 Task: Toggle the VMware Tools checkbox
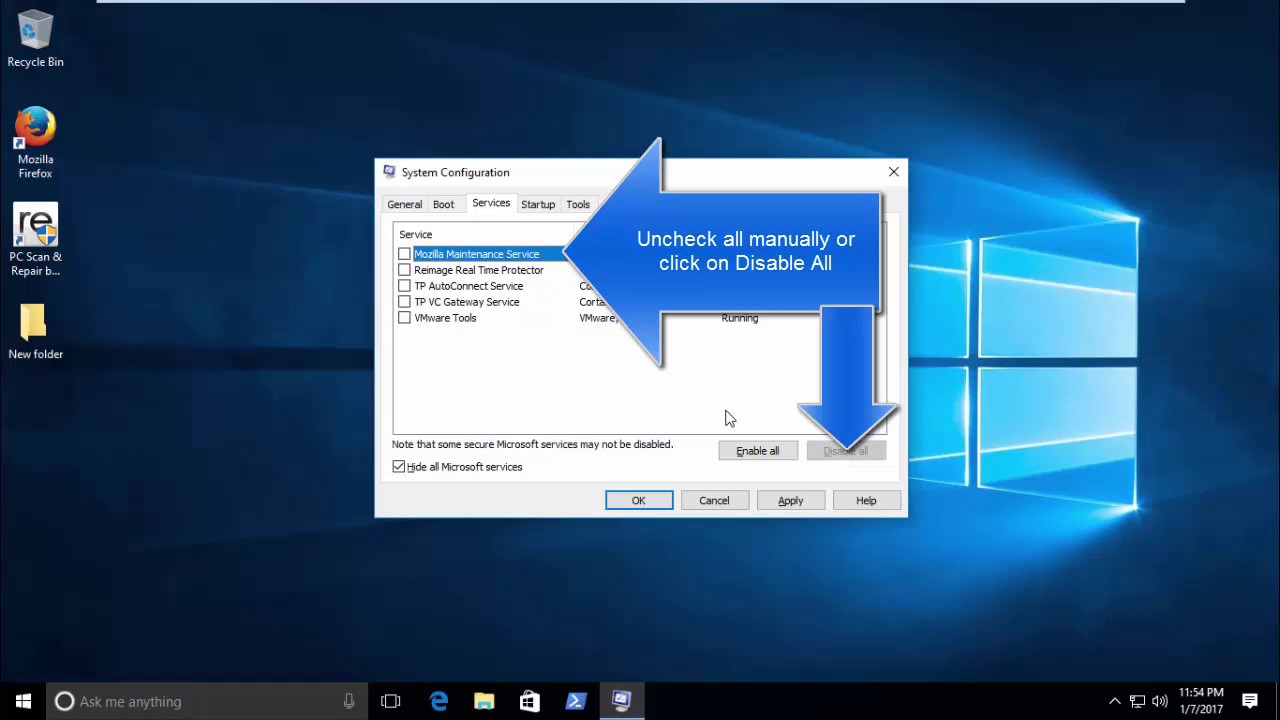click(404, 318)
